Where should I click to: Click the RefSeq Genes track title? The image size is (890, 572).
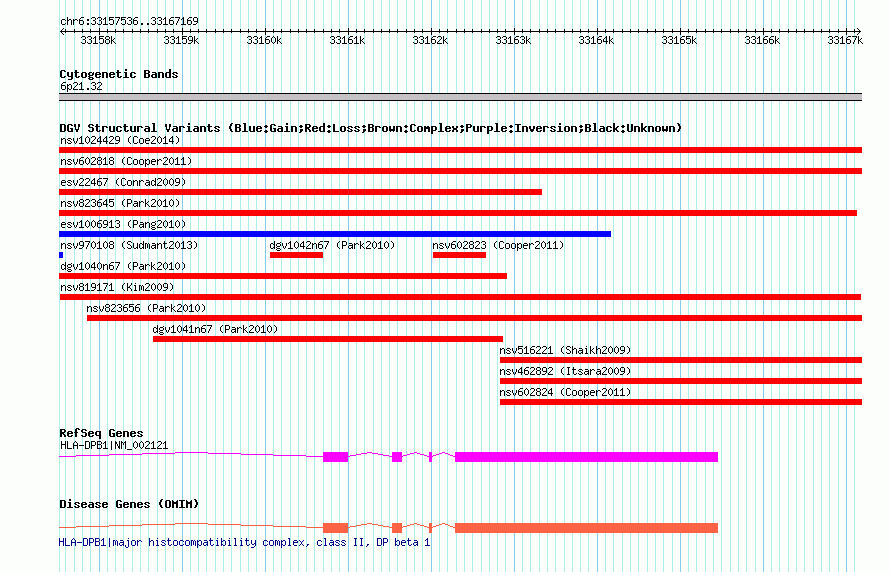pos(101,433)
